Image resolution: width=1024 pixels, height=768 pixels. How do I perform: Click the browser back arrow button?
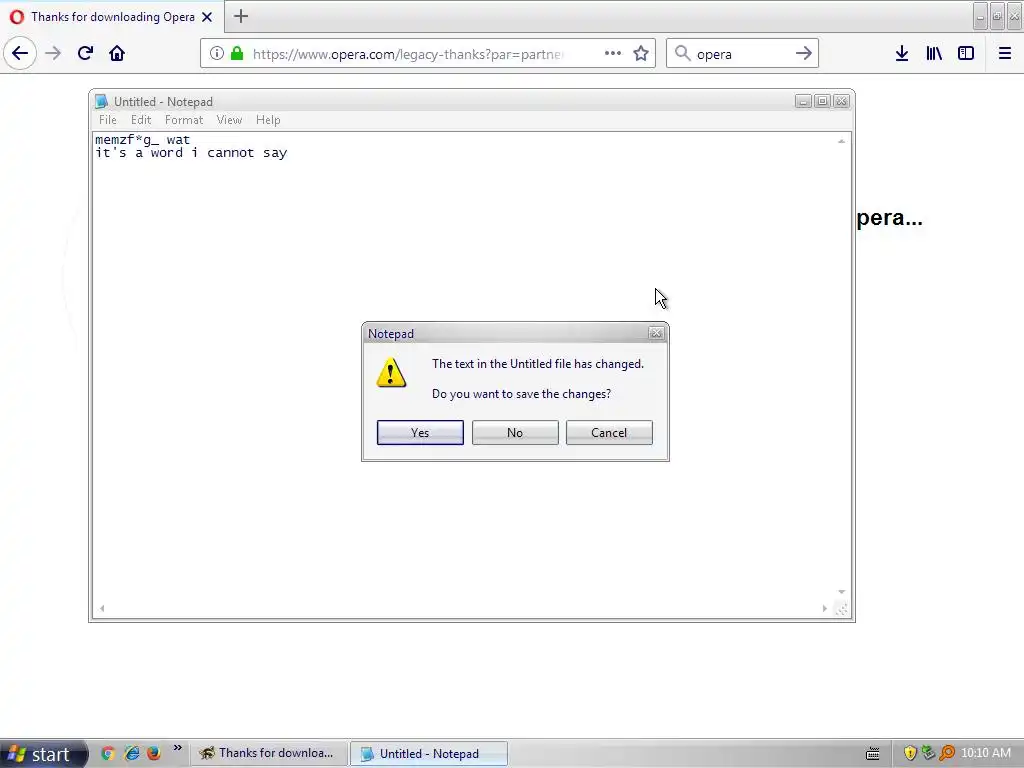click(x=20, y=53)
